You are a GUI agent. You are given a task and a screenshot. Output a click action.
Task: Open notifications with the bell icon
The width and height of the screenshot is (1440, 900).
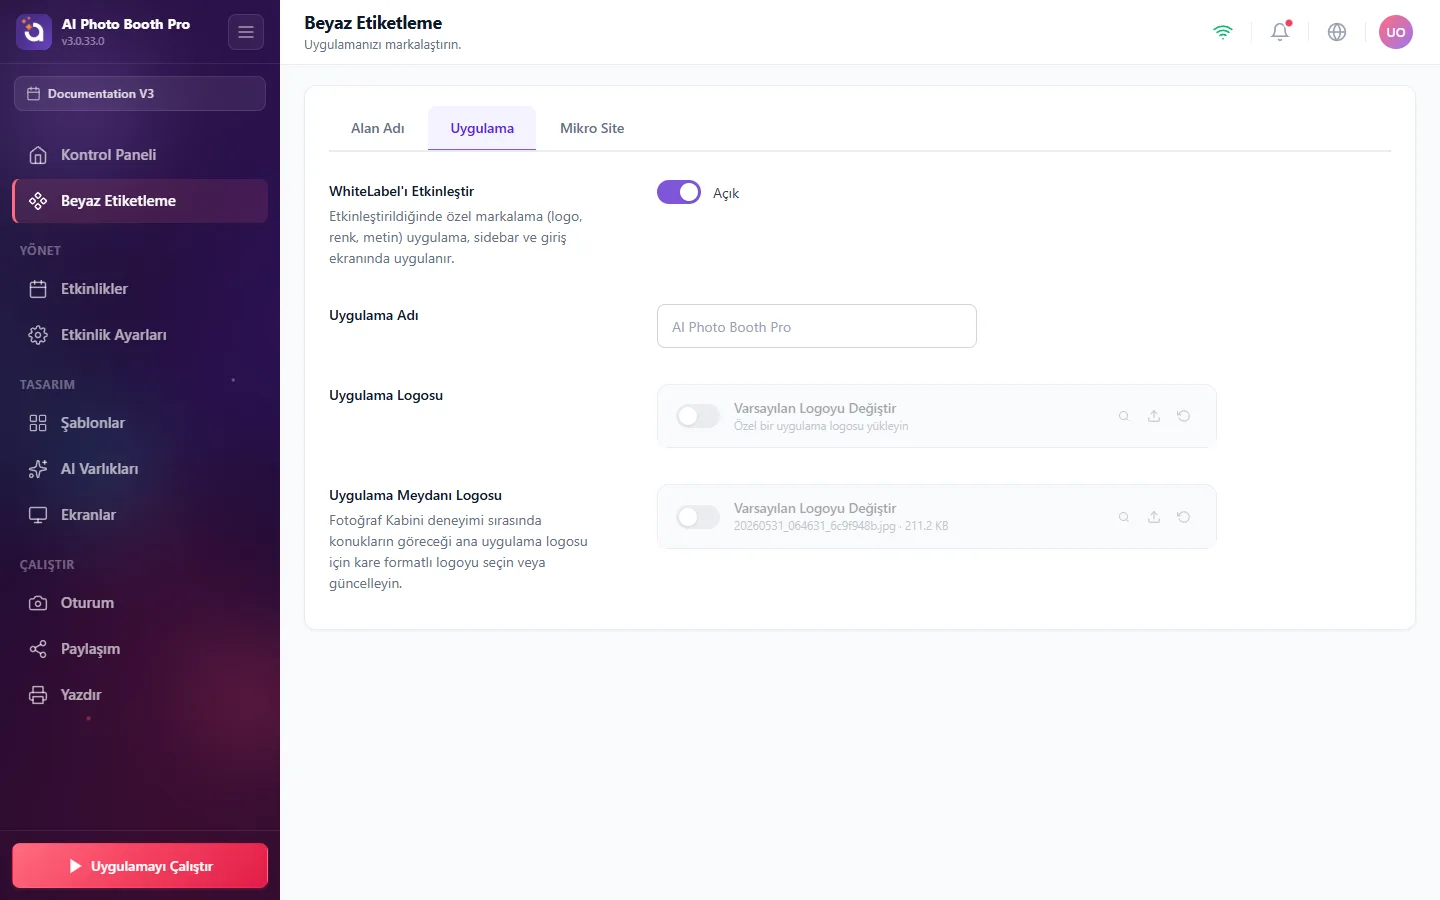point(1280,32)
